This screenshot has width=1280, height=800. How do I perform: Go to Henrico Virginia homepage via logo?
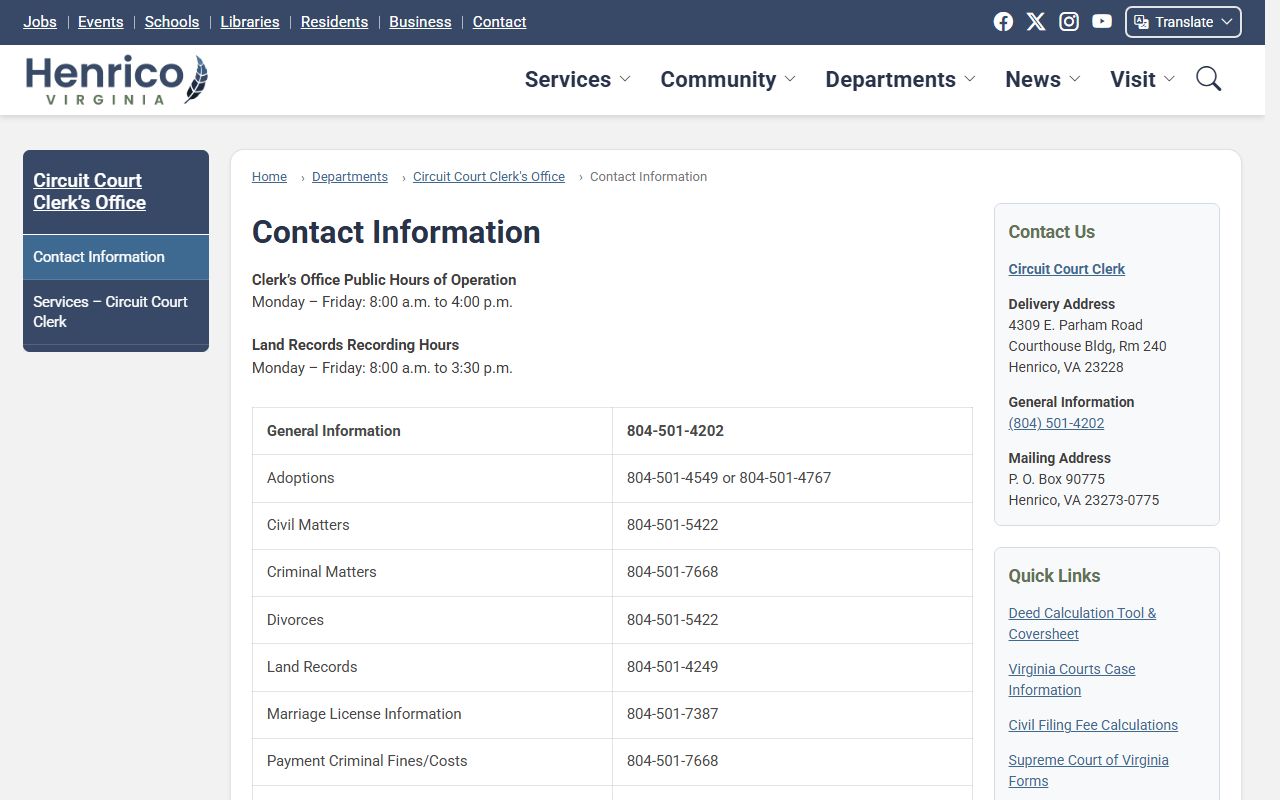tap(116, 80)
